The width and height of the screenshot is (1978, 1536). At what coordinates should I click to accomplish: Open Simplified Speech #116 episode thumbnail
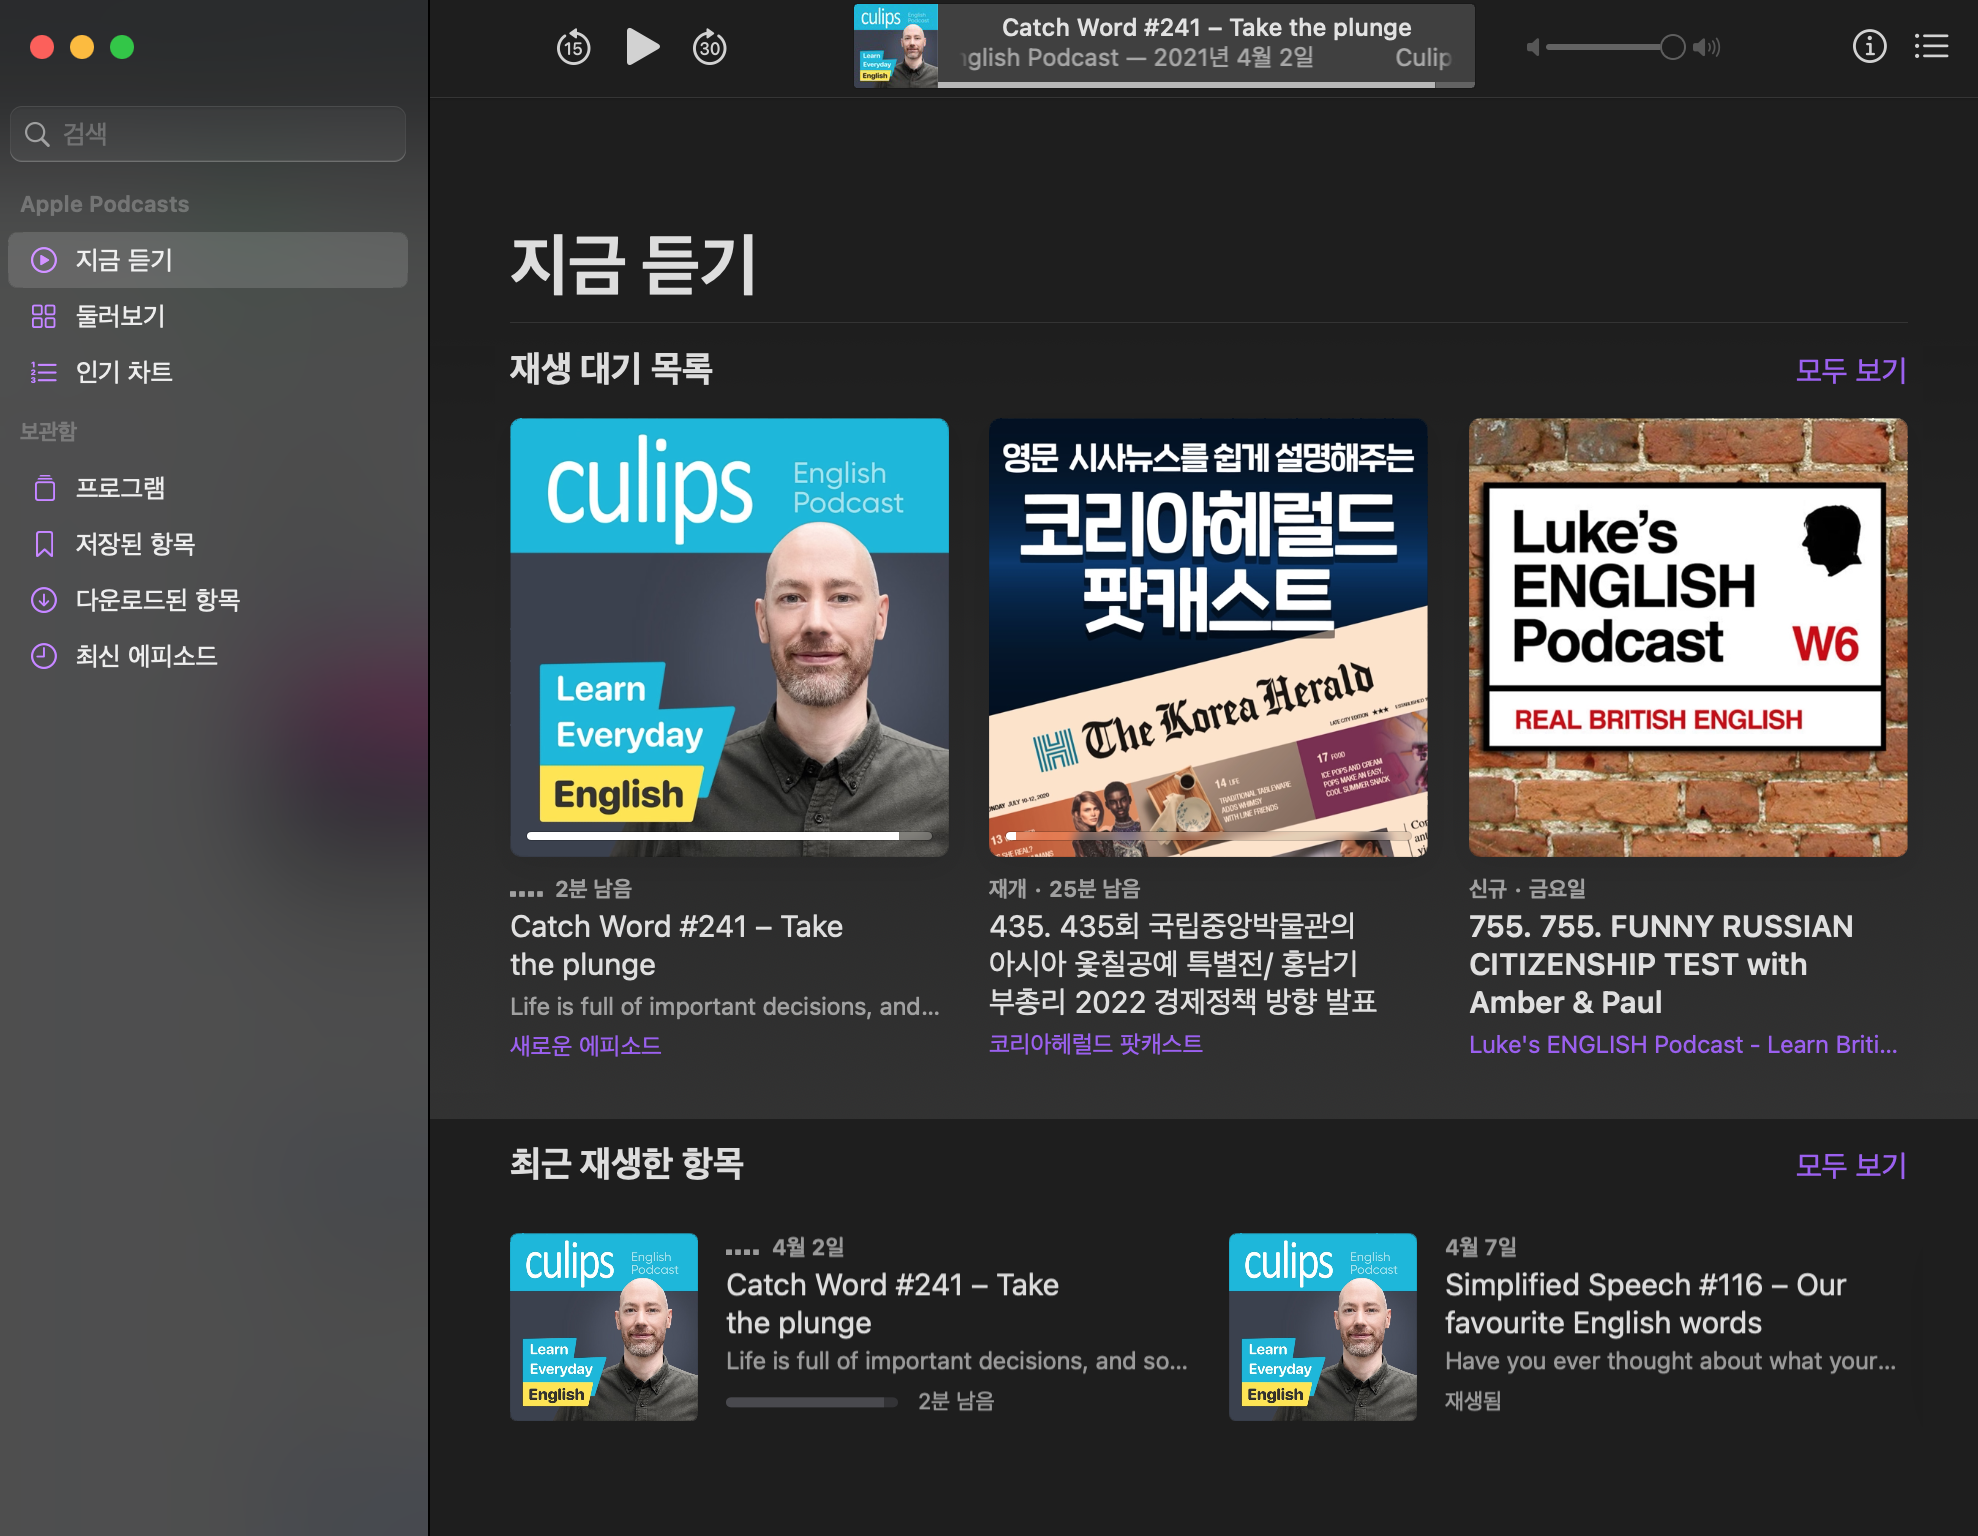1322,1326
